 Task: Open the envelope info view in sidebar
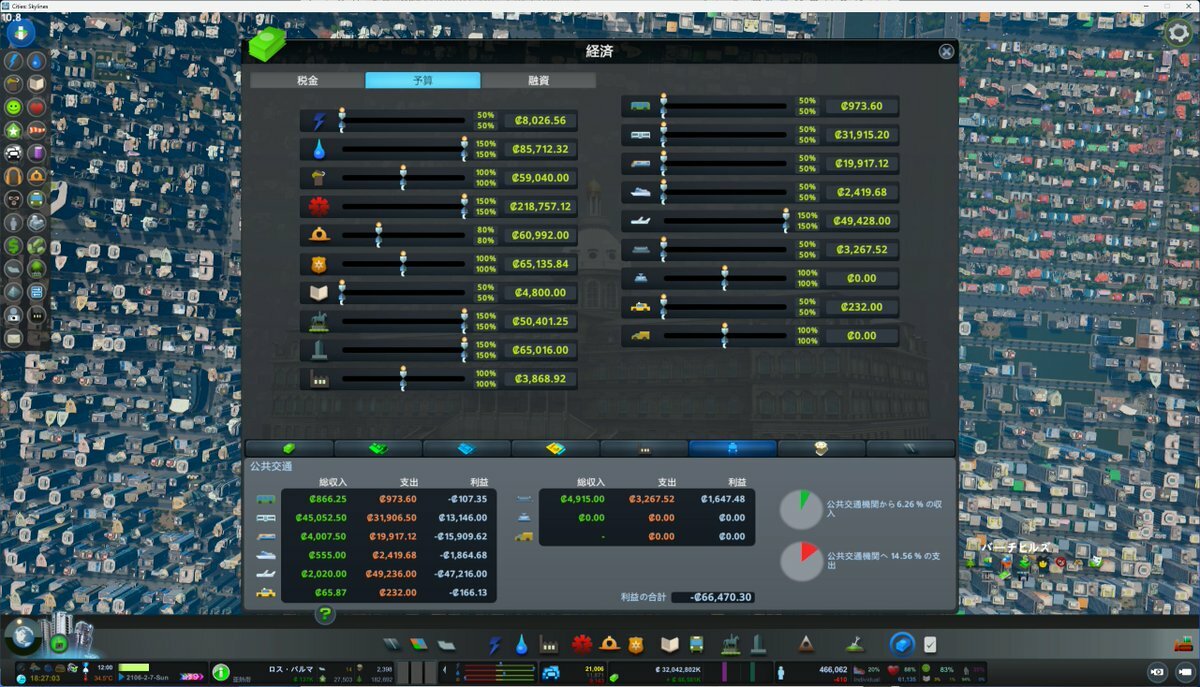[x=14, y=337]
